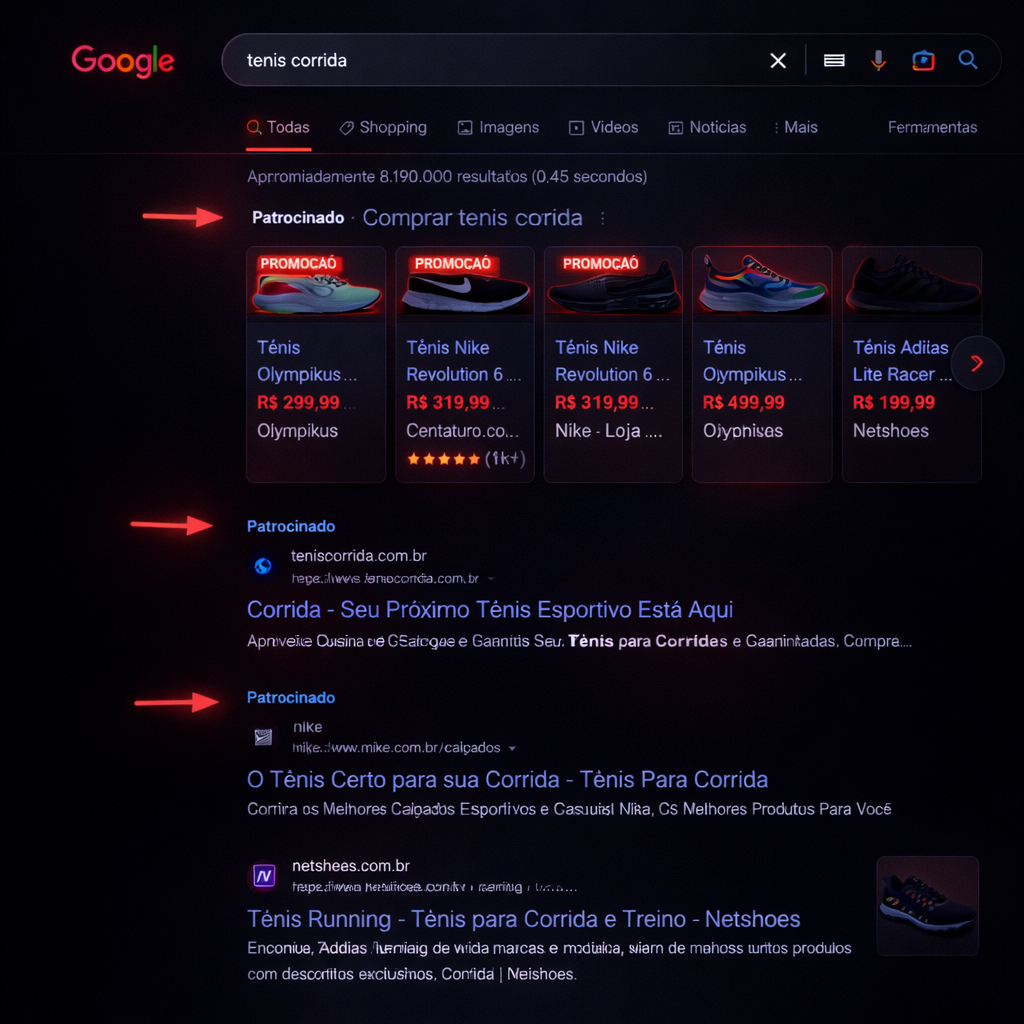Advance shopping carousel with the right arrow
The height and width of the screenshot is (1024, 1024).
point(977,363)
